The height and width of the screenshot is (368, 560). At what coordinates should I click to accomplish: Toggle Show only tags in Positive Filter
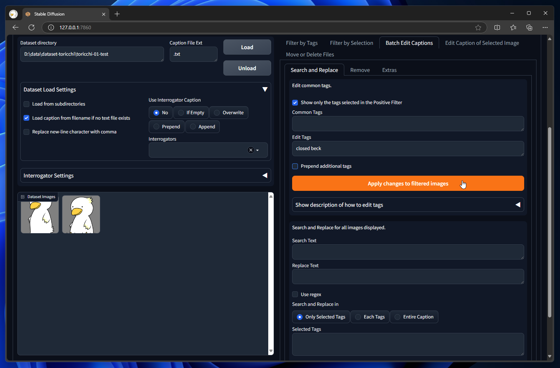[x=295, y=103]
